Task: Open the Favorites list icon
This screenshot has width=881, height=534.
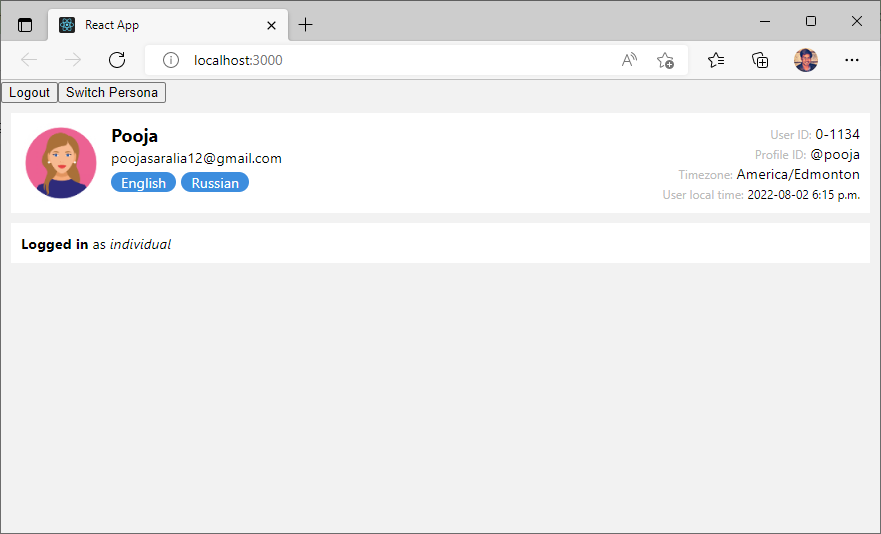Action: tap(716, 60)
